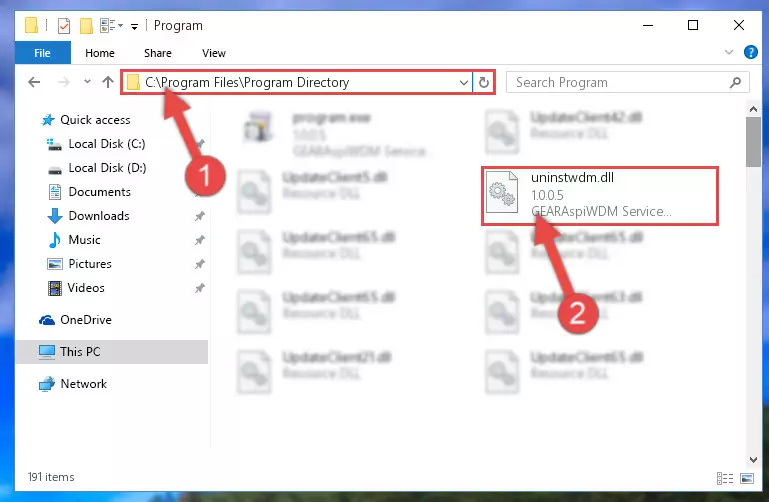The image size is (769, 502).
Task: Click the Music note icon
Action: [55, 240]
